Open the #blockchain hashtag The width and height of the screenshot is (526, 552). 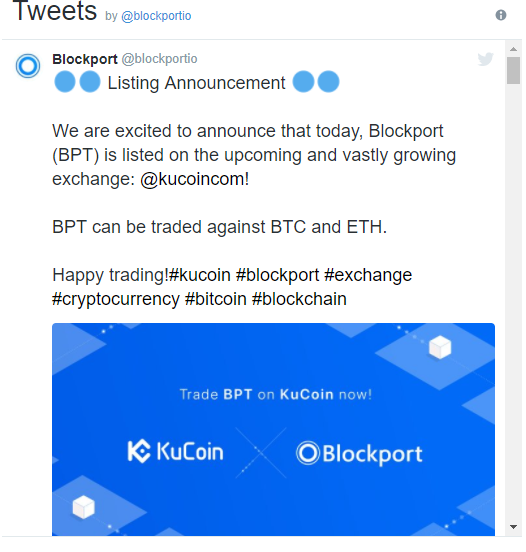tap(299, 299)
